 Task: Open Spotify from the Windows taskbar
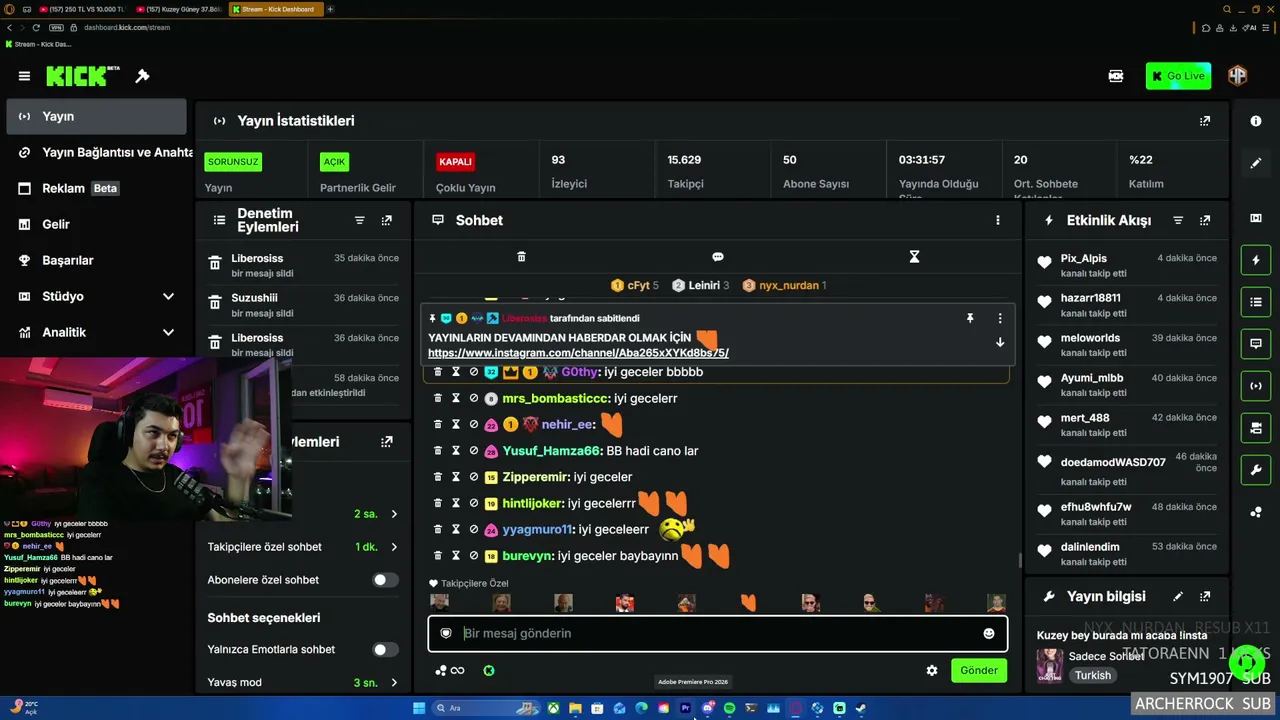tap(728, 708)
